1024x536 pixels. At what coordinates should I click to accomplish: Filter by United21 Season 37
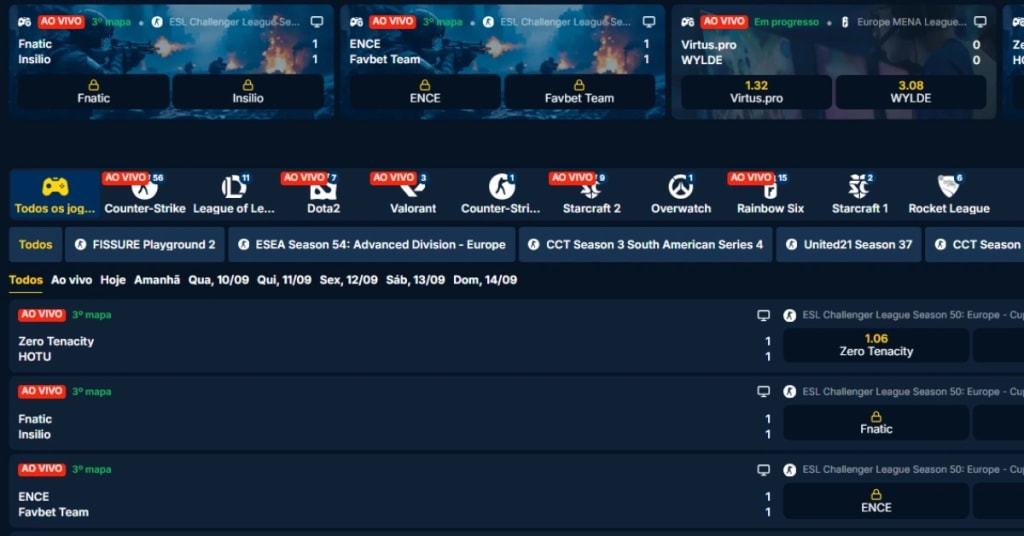tap(848, 244)
